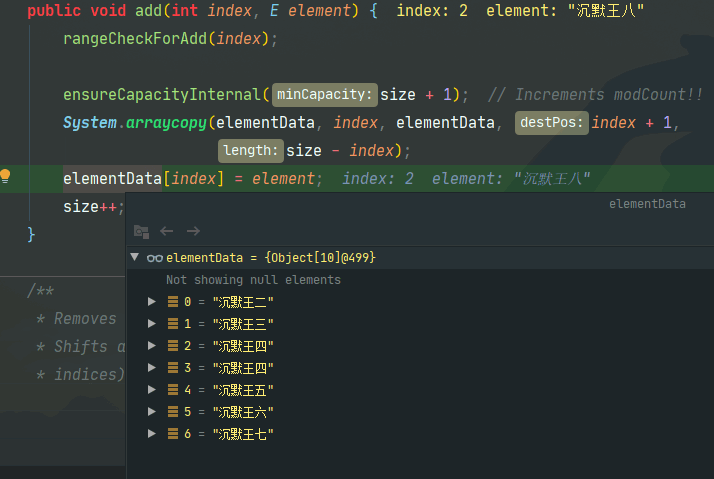Select the value "沉默王七" at index 6
714x479 pixels.
point(243,434)
